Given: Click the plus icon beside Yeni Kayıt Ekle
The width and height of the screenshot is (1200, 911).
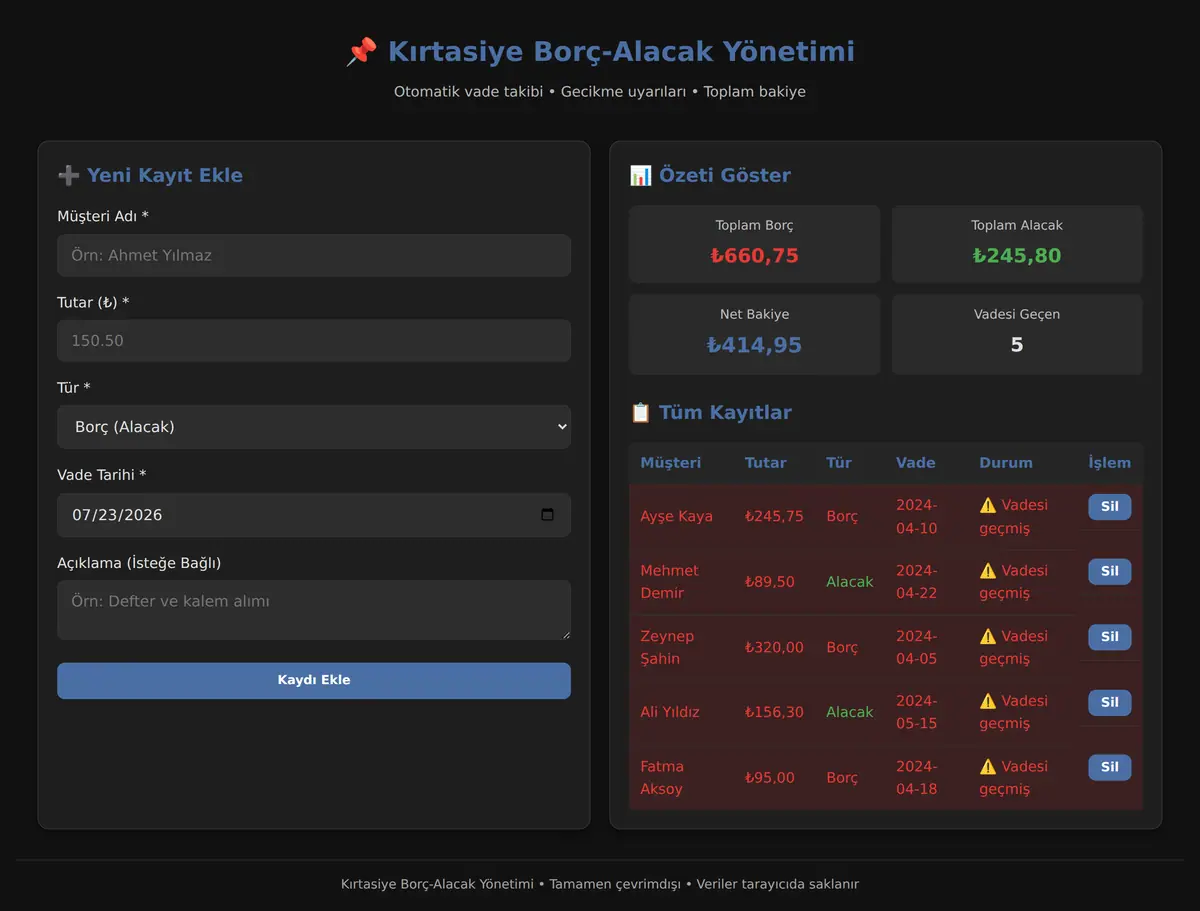Looking at the screenshot, I should (x=68, y=175).
